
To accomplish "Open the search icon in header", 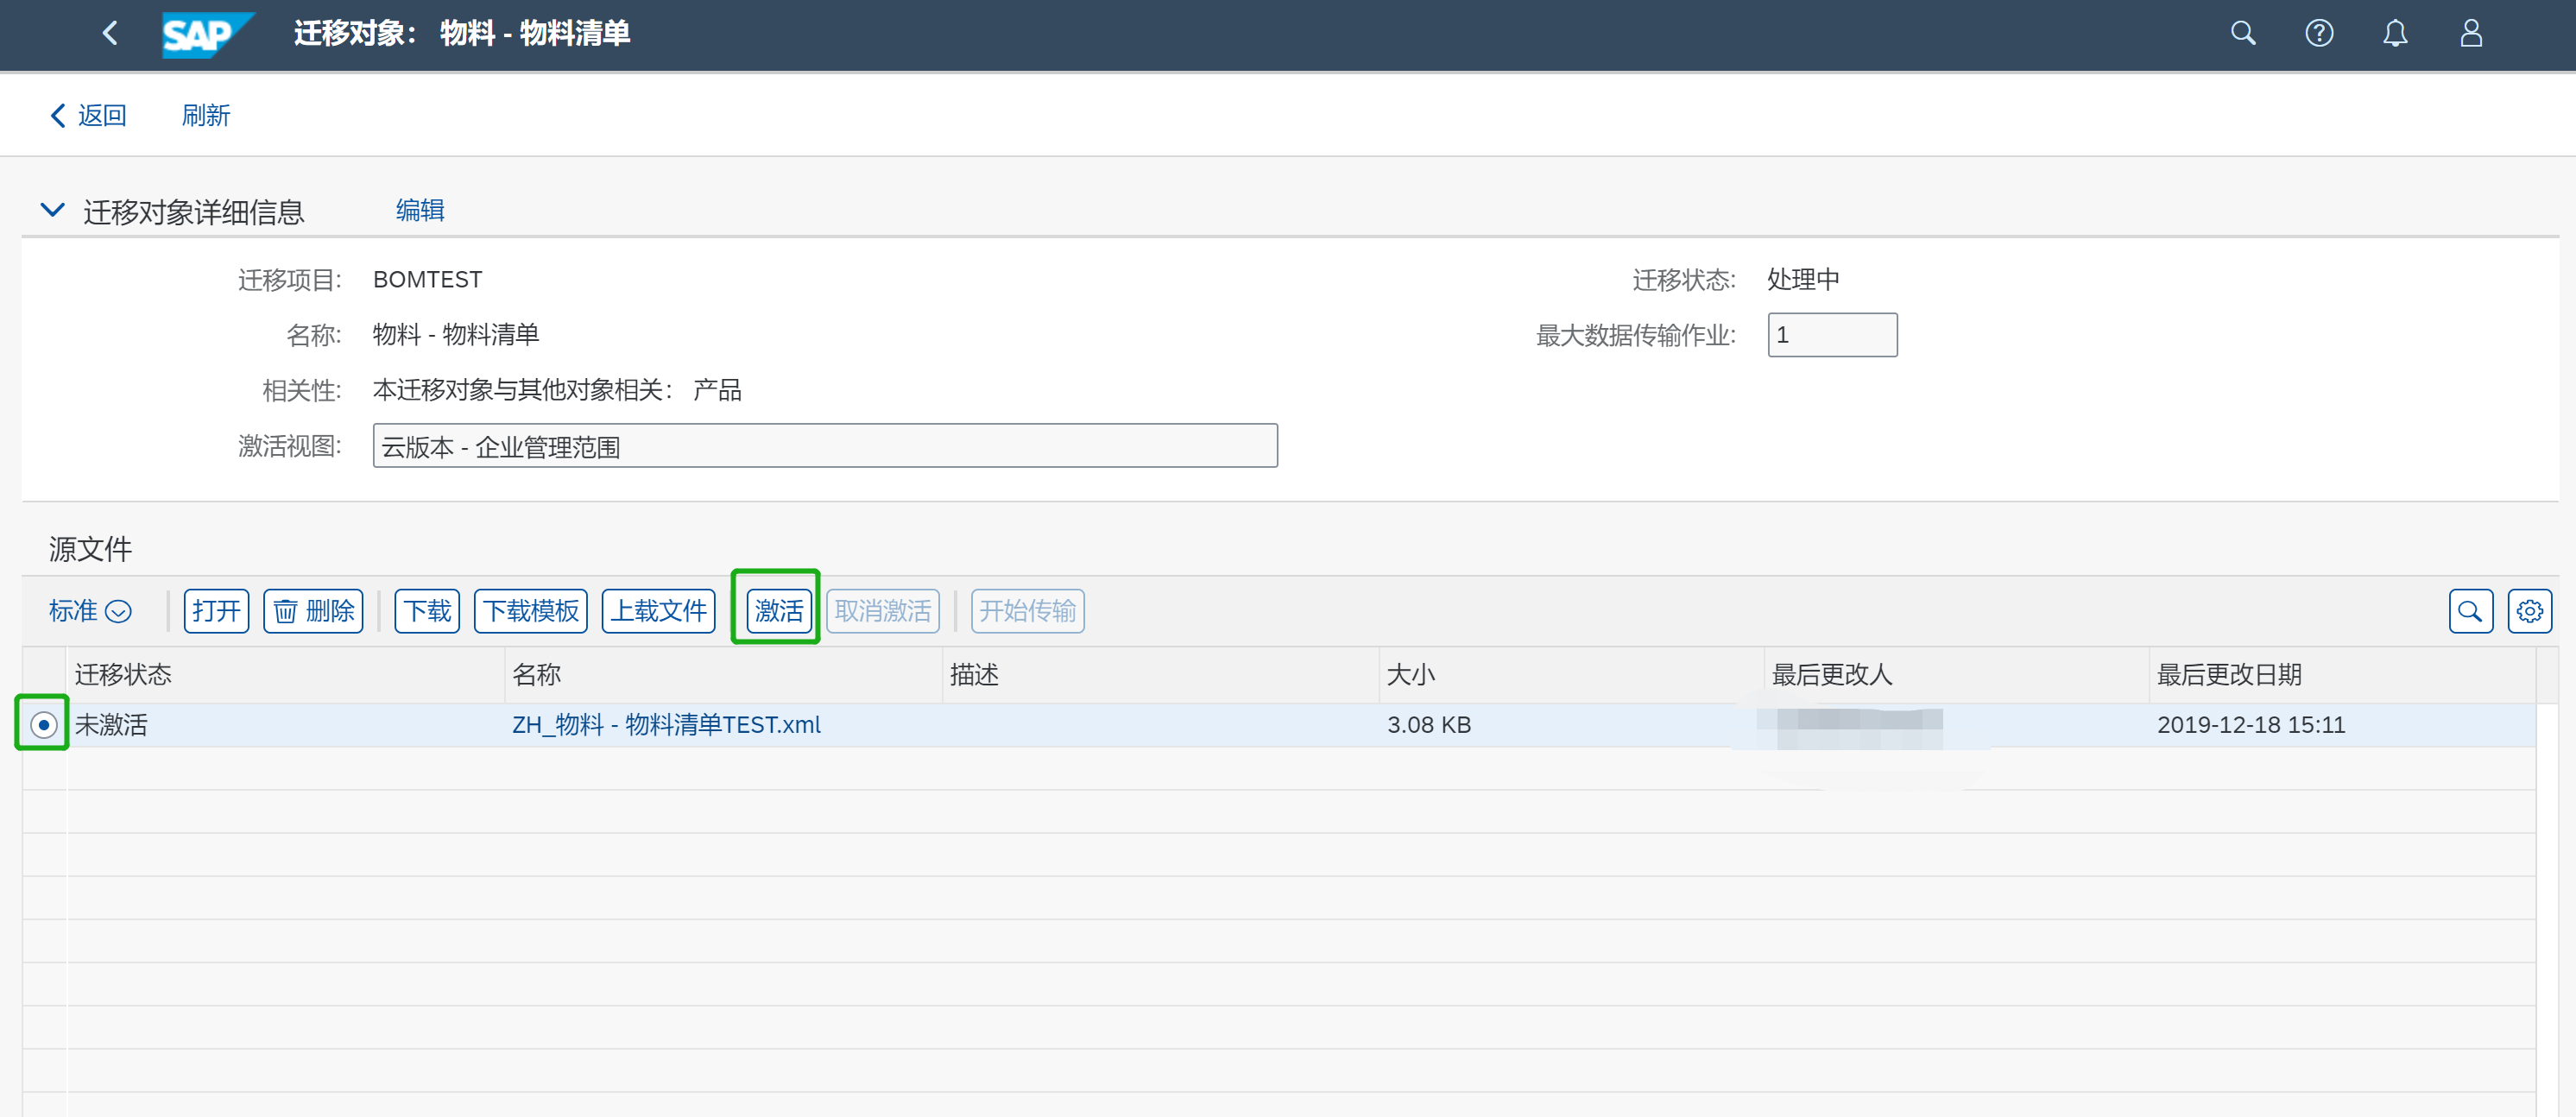I will click(x=2243, y=33).
